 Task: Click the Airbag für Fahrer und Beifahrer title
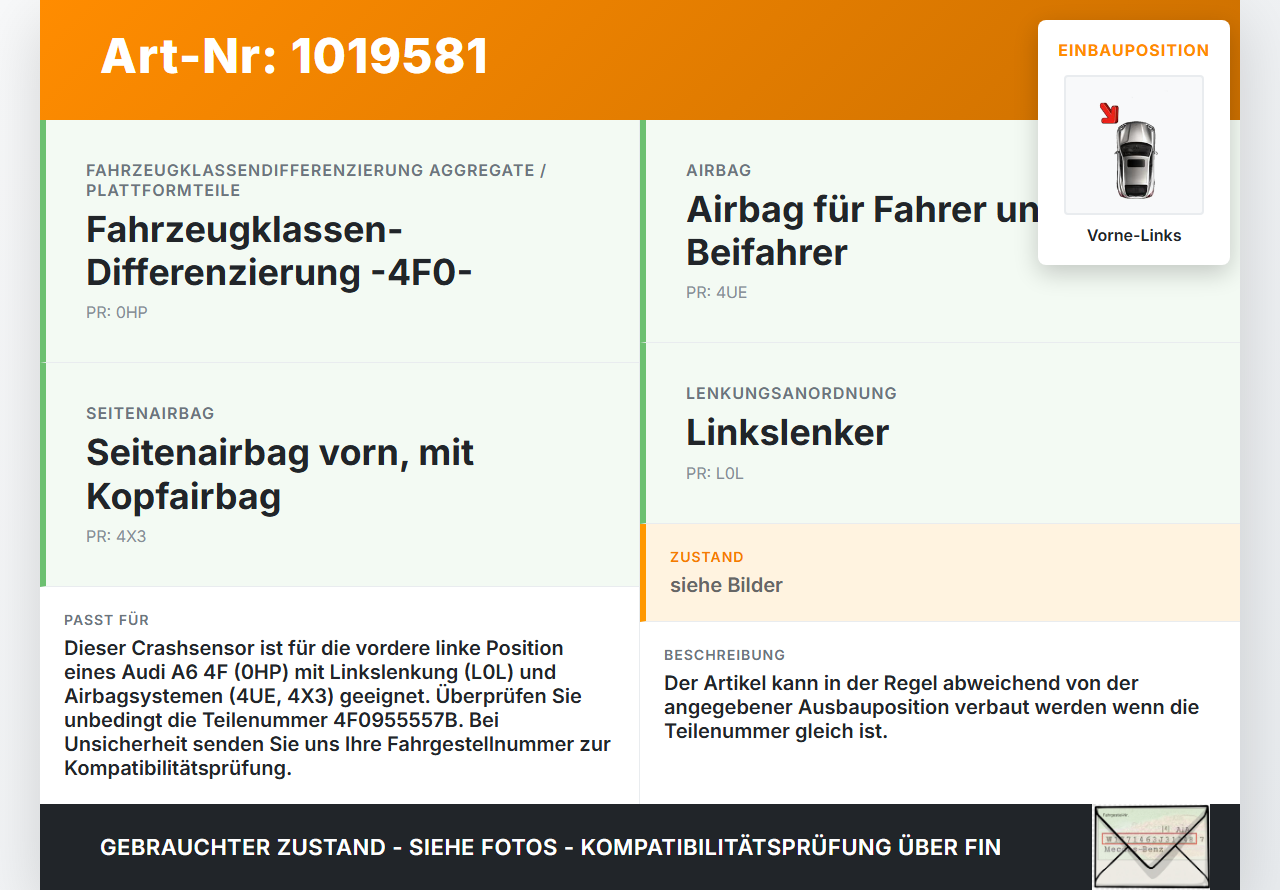click(x=862, y=231)
